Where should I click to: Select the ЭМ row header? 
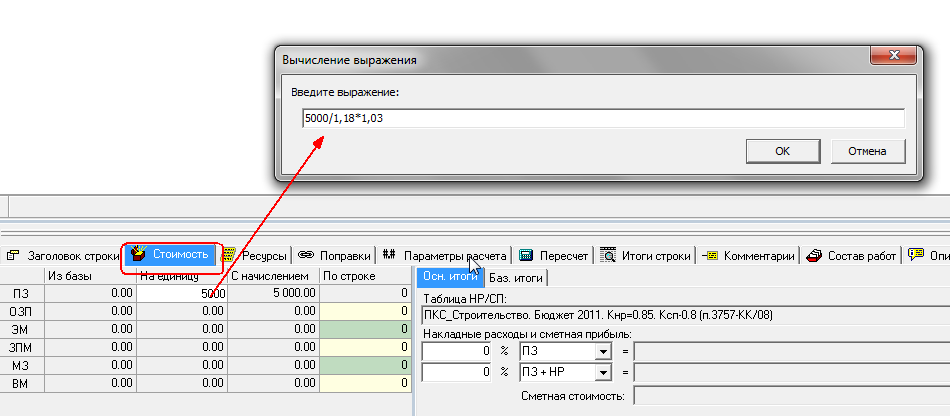pyautogui.click(x=22, y=329)
